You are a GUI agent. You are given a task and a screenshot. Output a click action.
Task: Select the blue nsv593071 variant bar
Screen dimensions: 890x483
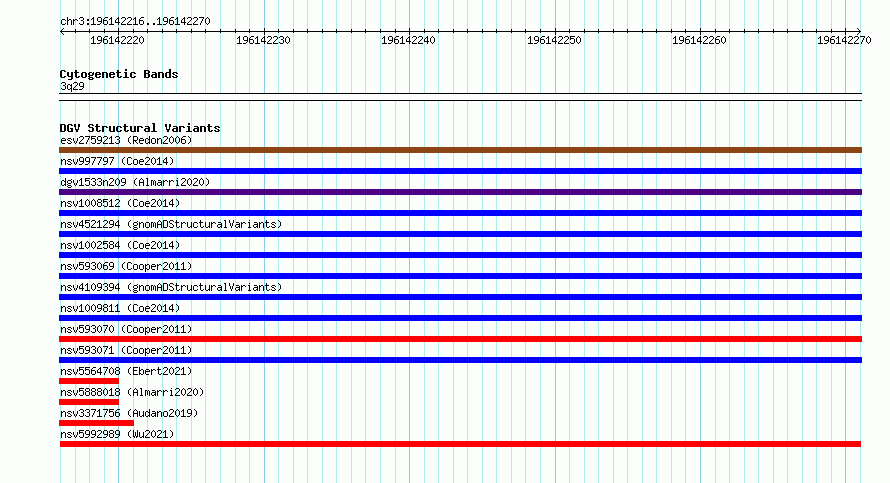(460, 360)
